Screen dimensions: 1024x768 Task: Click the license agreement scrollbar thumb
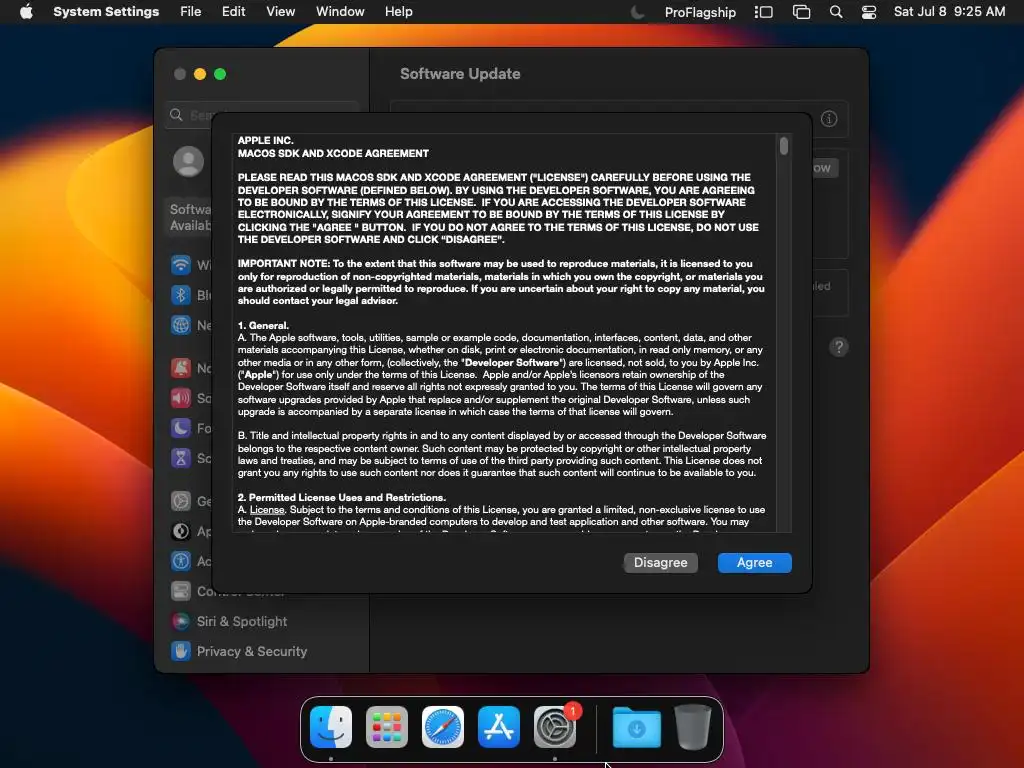[784, 146]
